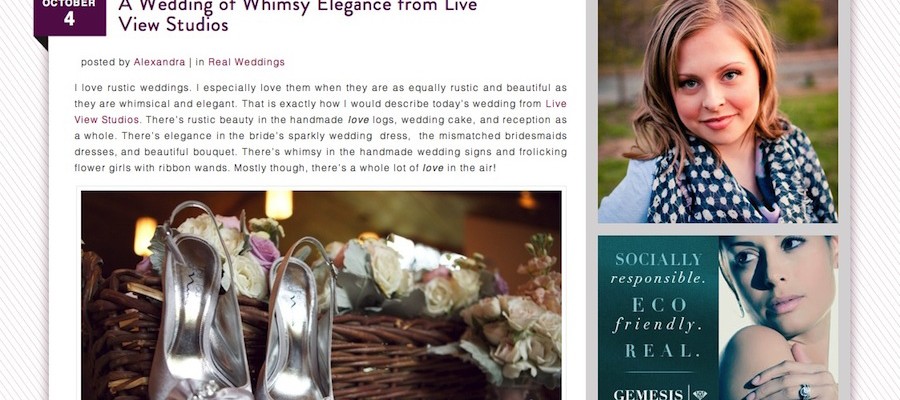The image size is (900, 400).
Task: Click the Gemesis diamond logo icon
Action: point(700,394)
